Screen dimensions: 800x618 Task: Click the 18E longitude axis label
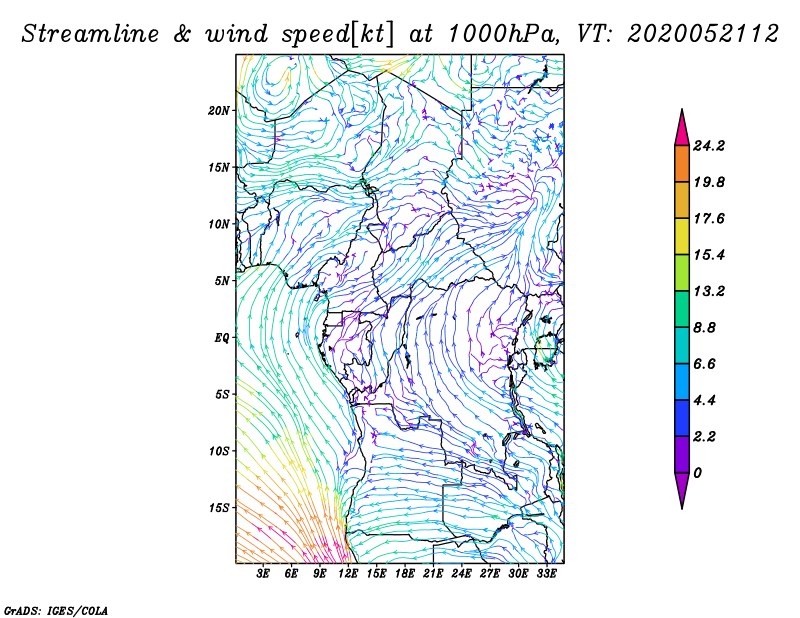[405, 575]
